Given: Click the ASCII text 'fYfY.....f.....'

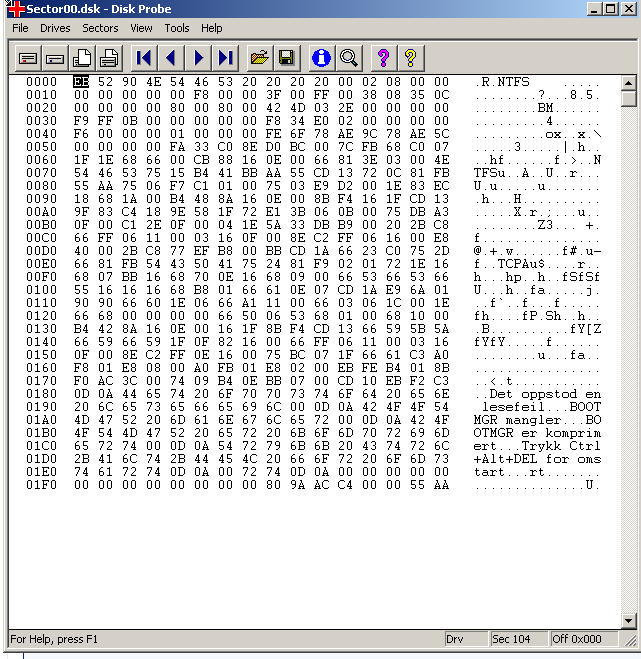Looking at the screenshot, I should (538, 342).
